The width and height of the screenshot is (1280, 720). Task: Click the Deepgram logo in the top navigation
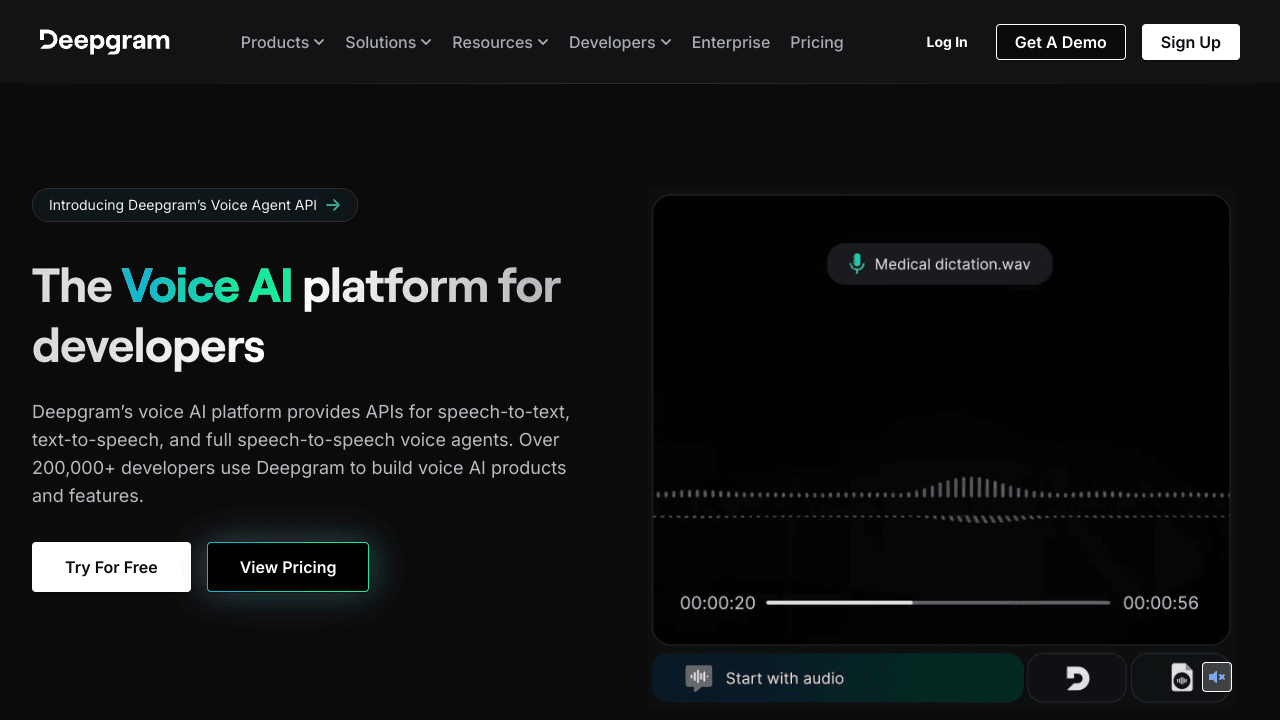click(104, 42)
